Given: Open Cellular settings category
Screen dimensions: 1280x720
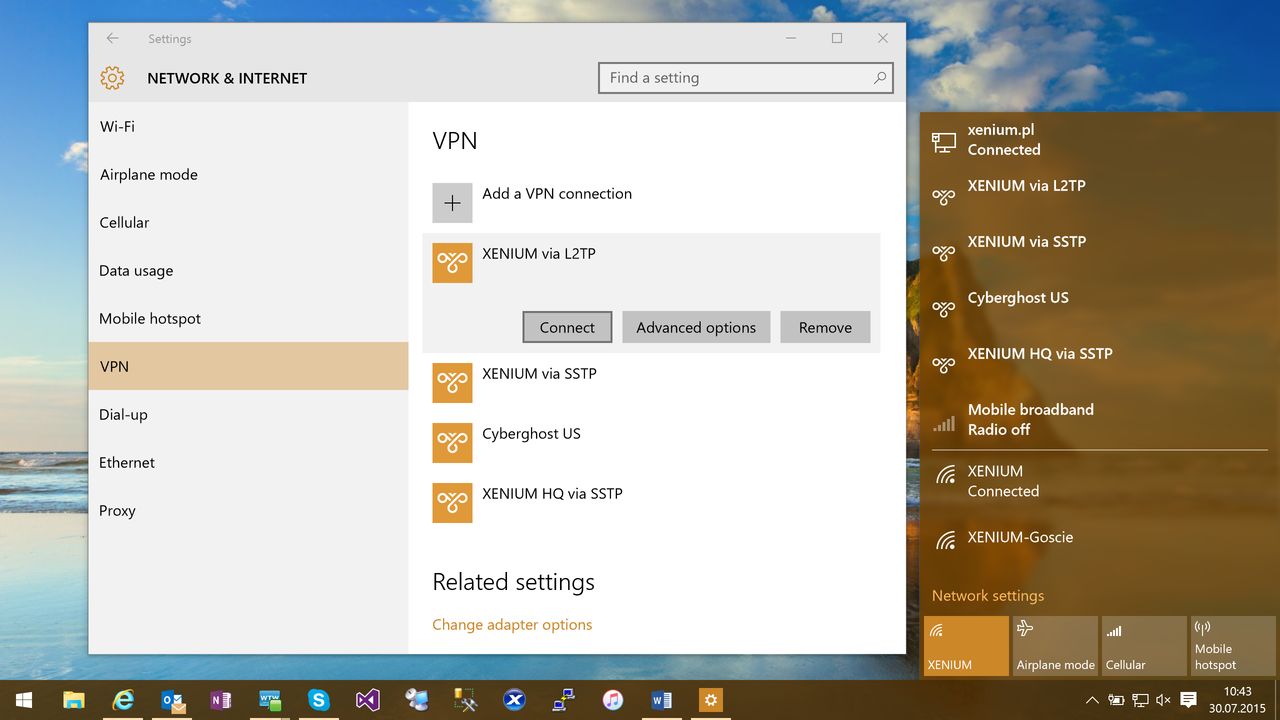Looking at the screenshot, I should [248, 223].
